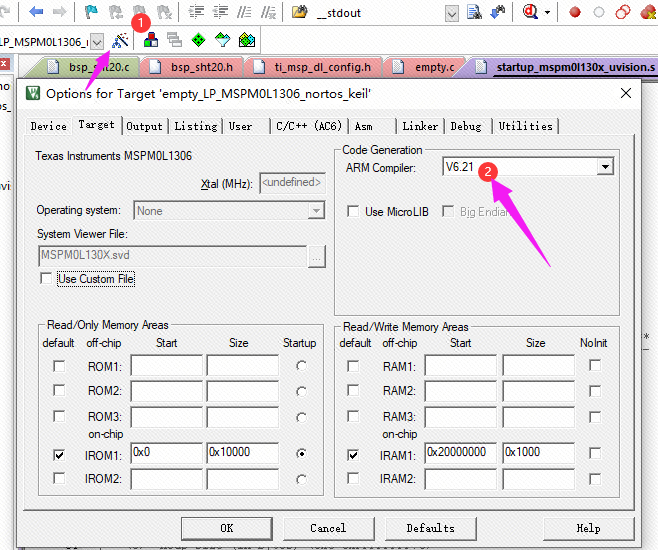Image resolution: width=658 pixels, height=550 pixels.
Task: Click the IRAM1 Start address field
Action: point(460,453)
